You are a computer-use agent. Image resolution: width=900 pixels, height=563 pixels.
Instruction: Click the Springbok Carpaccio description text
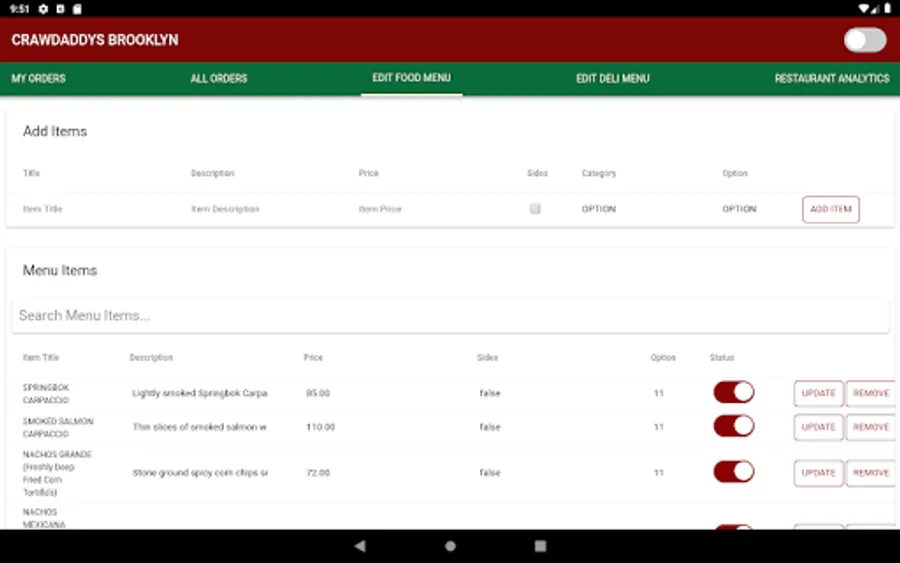(200, 393)
